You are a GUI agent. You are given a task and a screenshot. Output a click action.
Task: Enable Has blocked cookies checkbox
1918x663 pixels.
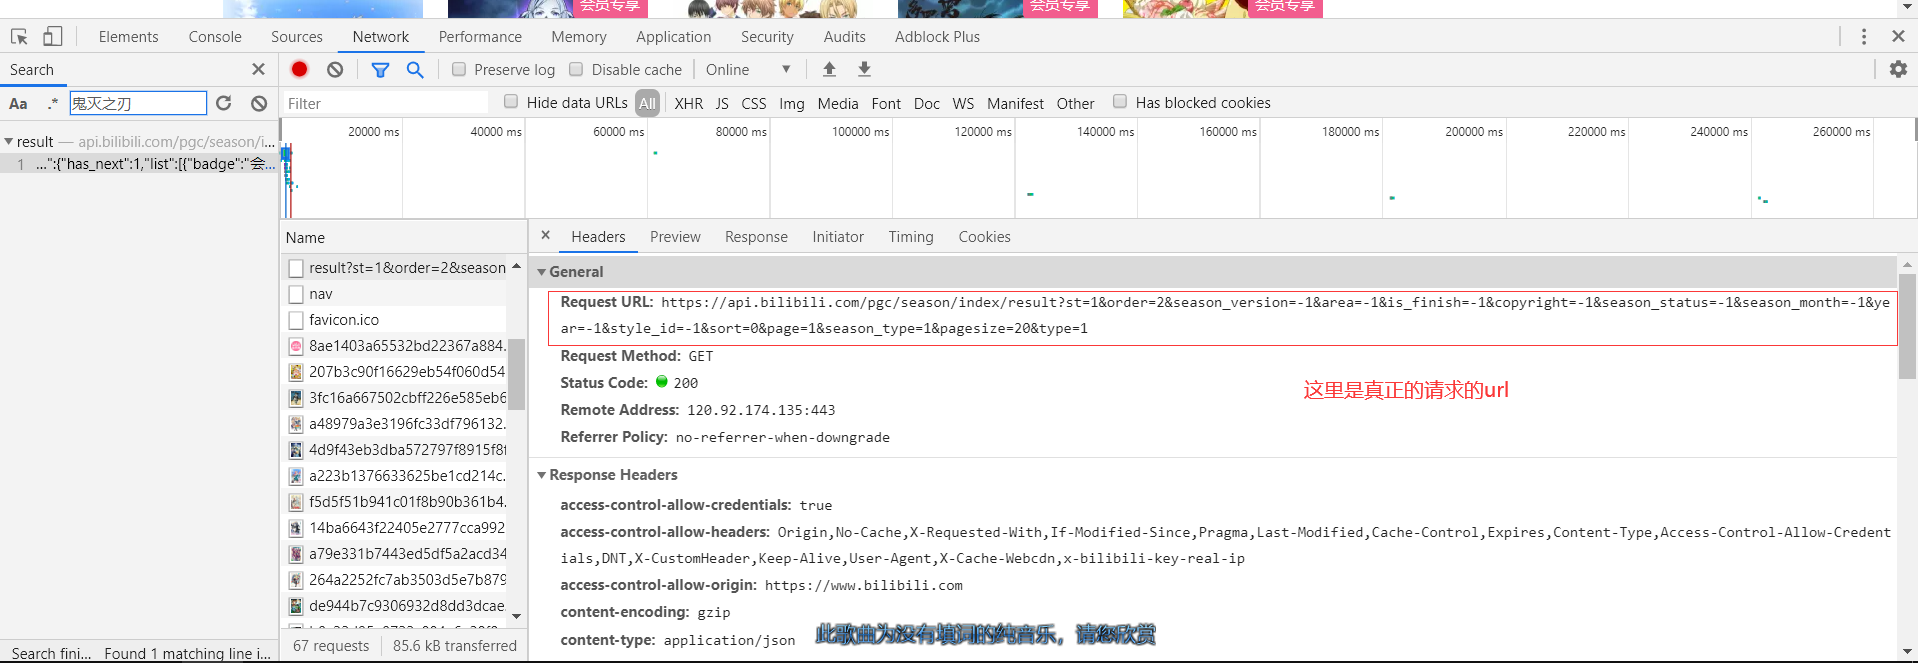click(1120, 101)
